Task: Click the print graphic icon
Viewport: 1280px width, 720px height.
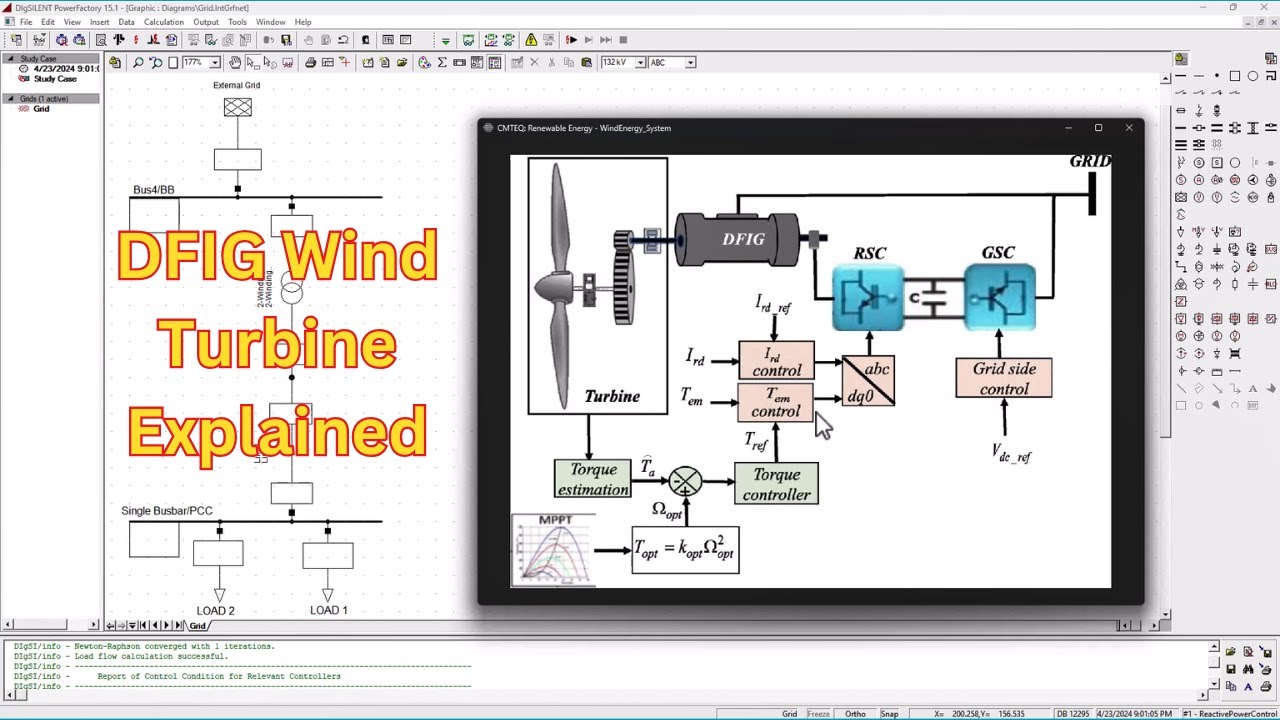Action: click(x=310, y=62)
